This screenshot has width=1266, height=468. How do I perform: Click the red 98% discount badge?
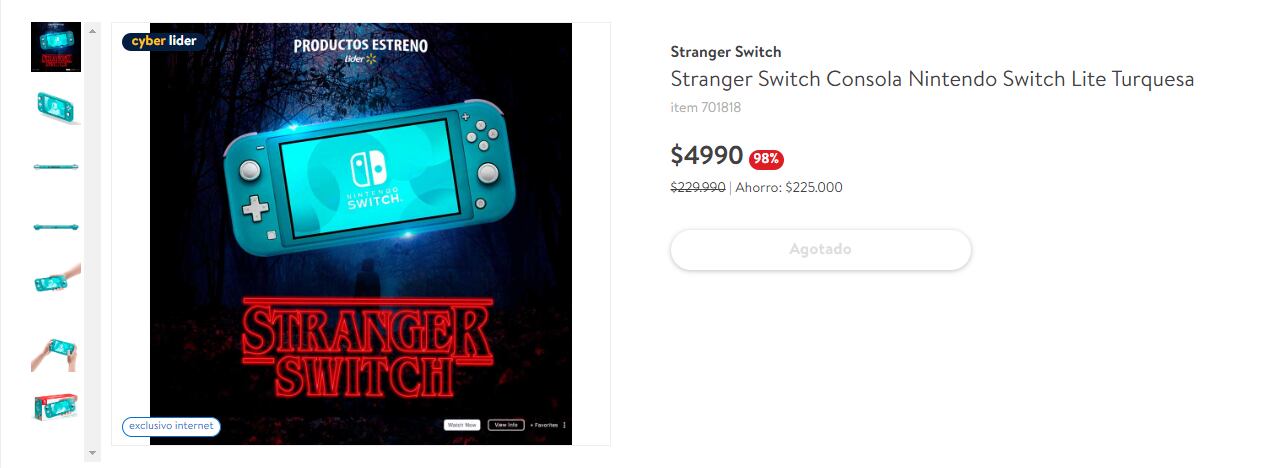(x=766, y=158)
